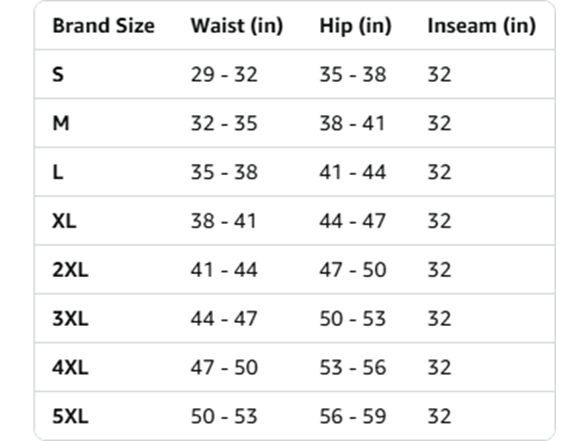Select the S size row label

(x=58, y=74)
